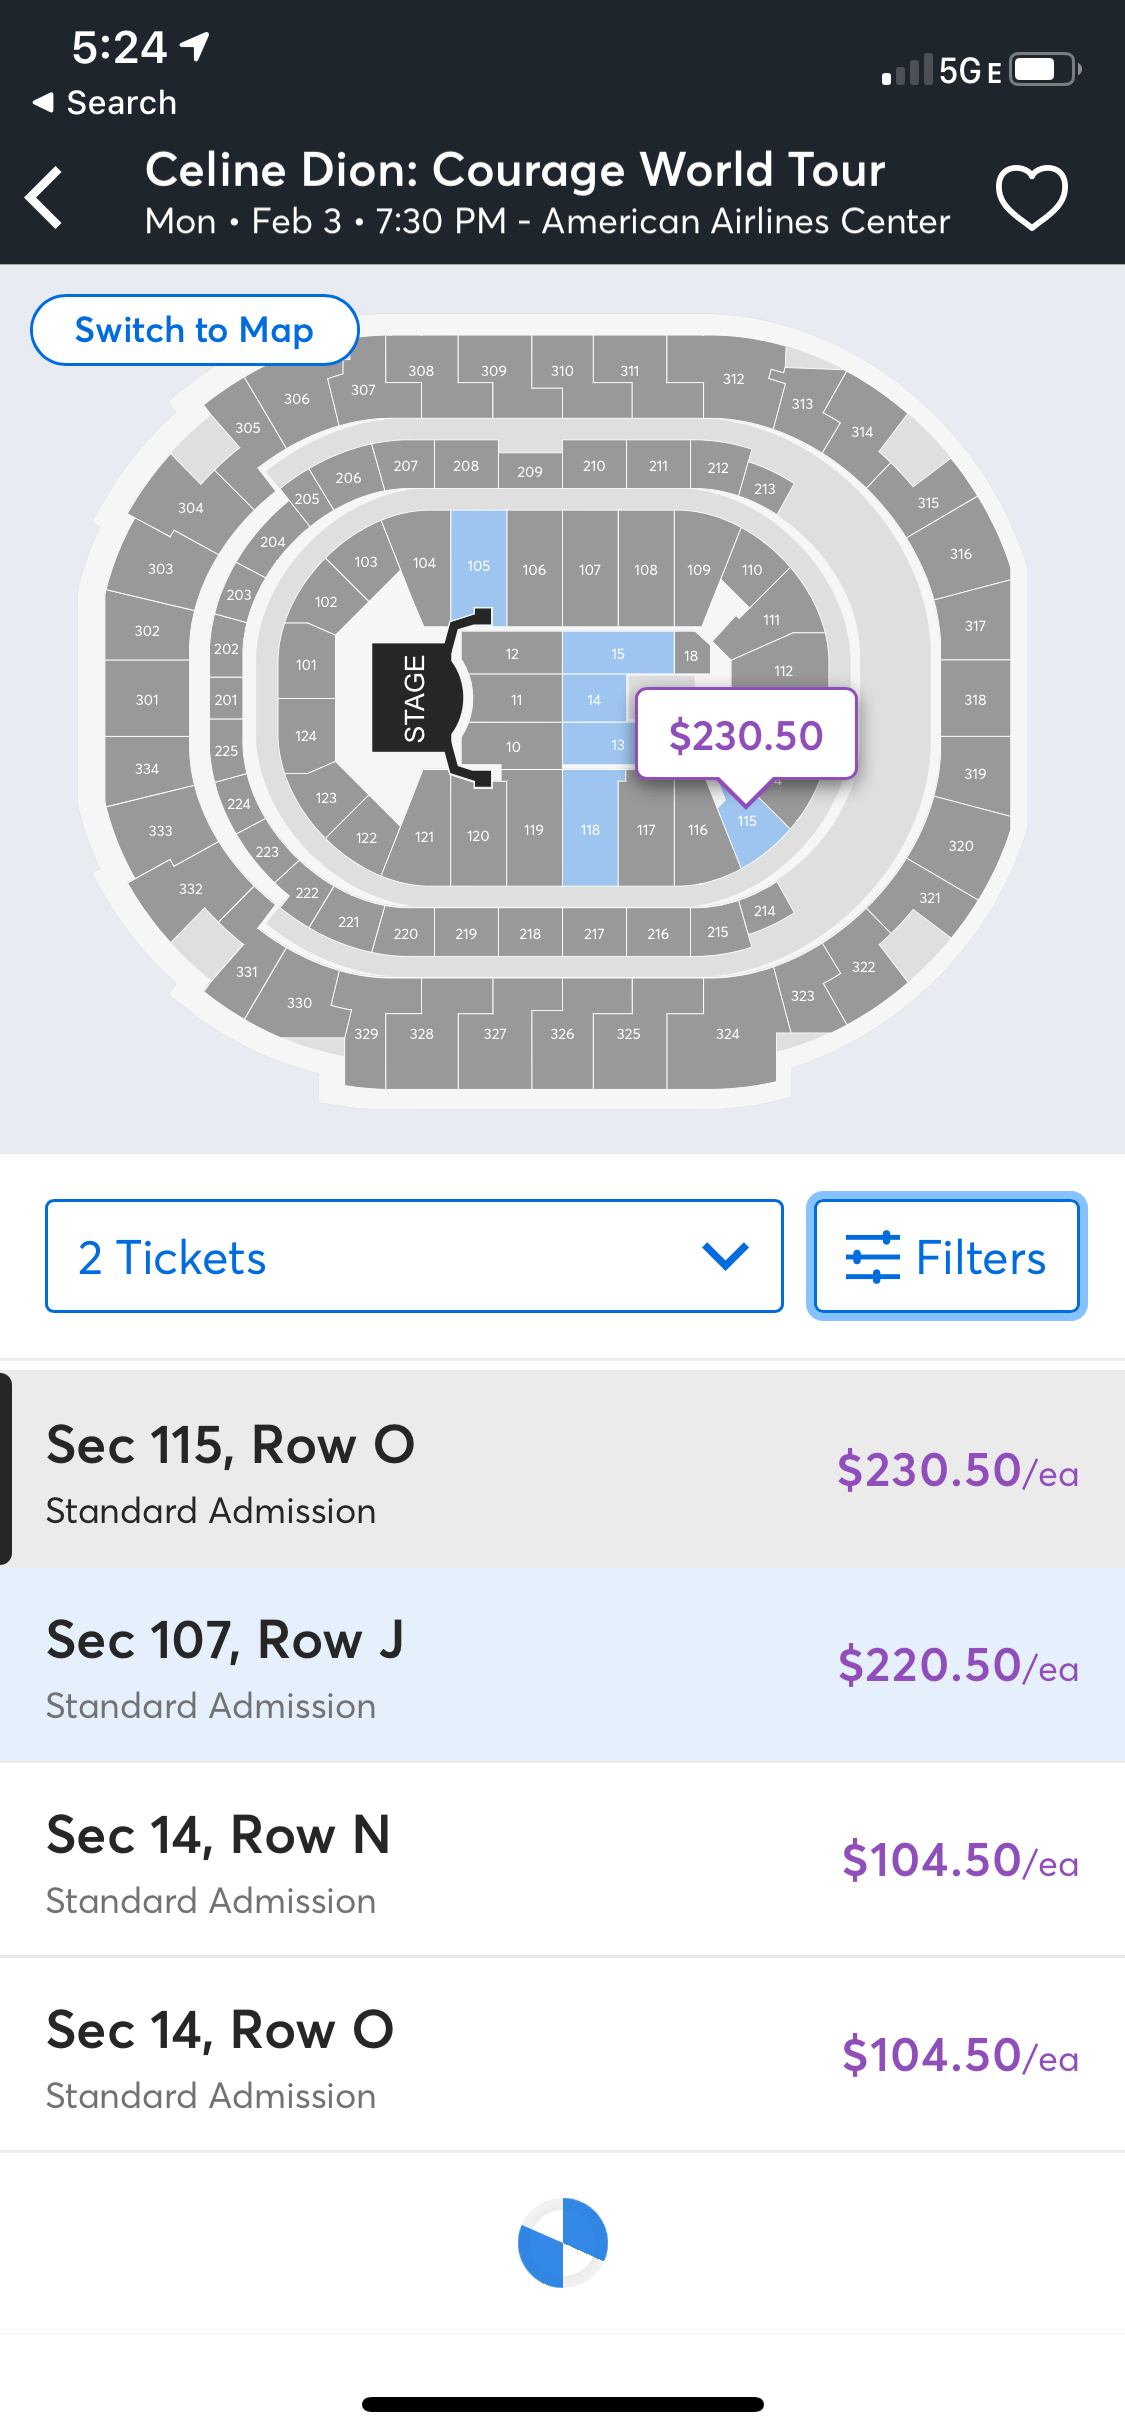
Task: Tap the back arrow in header
Action: [45, 197]
